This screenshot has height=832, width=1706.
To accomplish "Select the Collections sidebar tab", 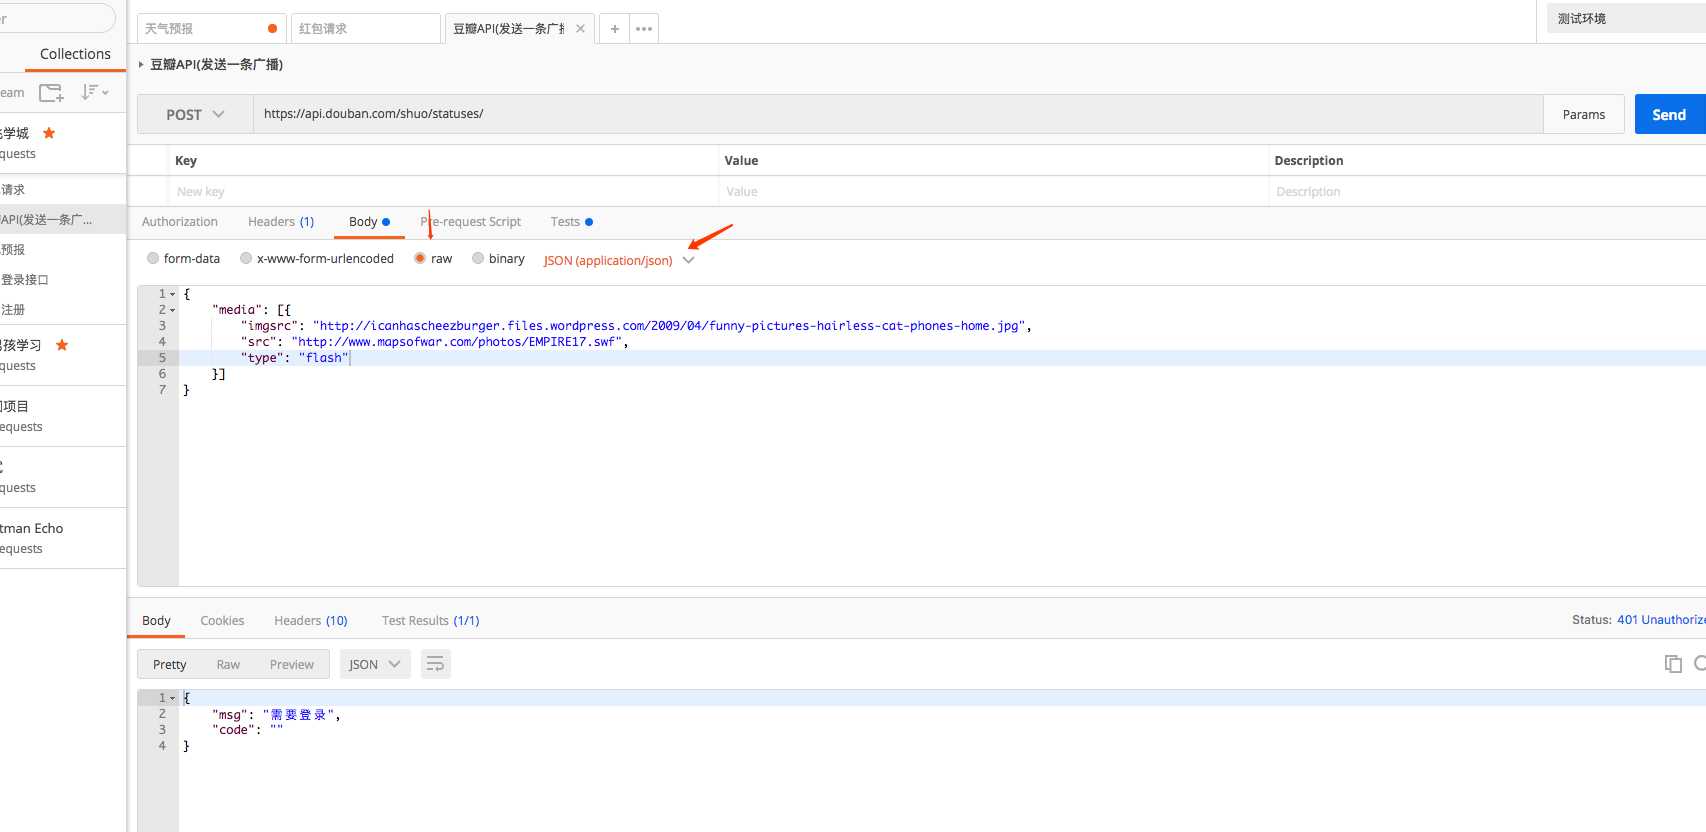I will click(75, 54).
